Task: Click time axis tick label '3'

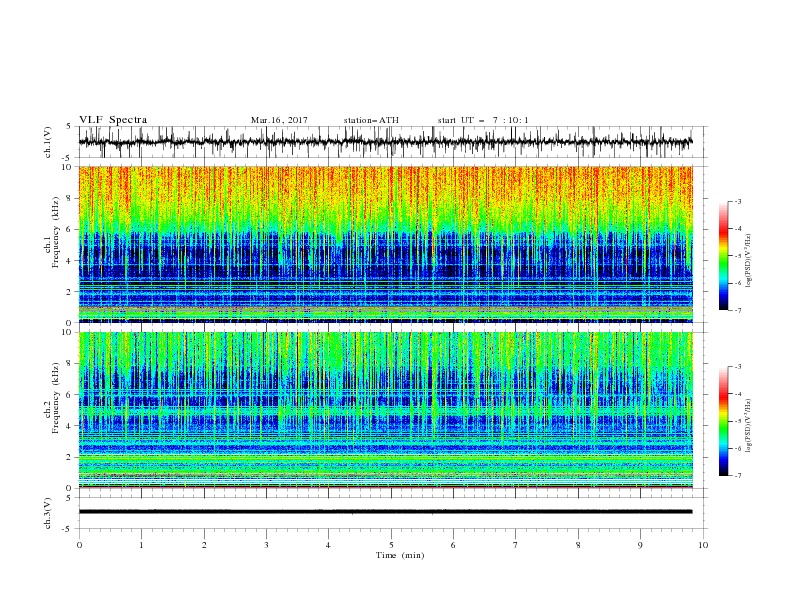Action: [266, 545]
